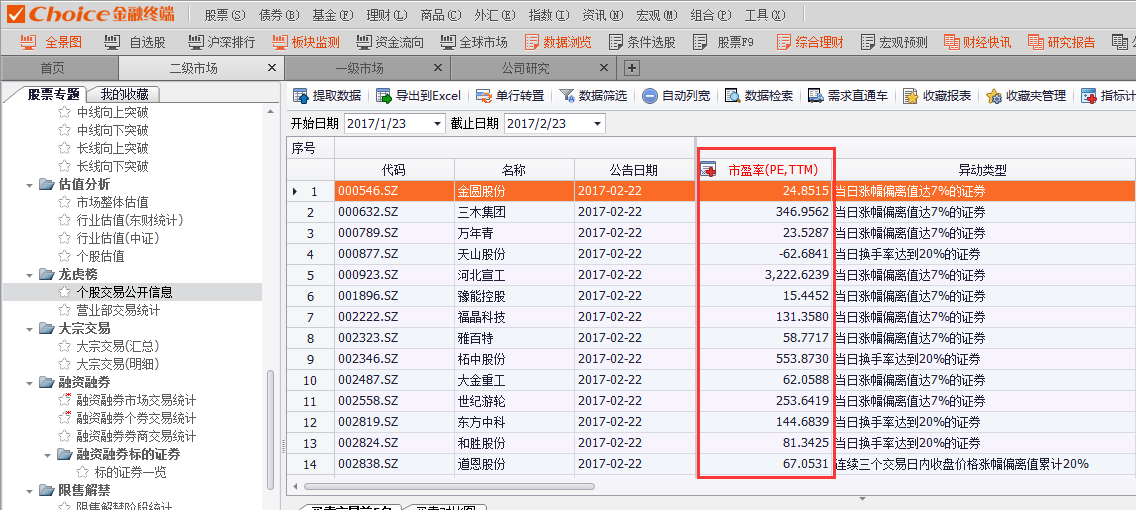Click the 需求直通车 icon button

pyautogui.click(x=816, y=96)
